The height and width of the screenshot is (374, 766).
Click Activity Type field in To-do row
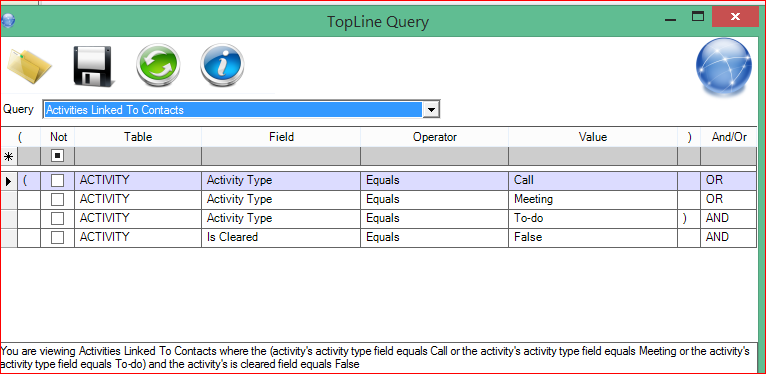coord(281,218)
